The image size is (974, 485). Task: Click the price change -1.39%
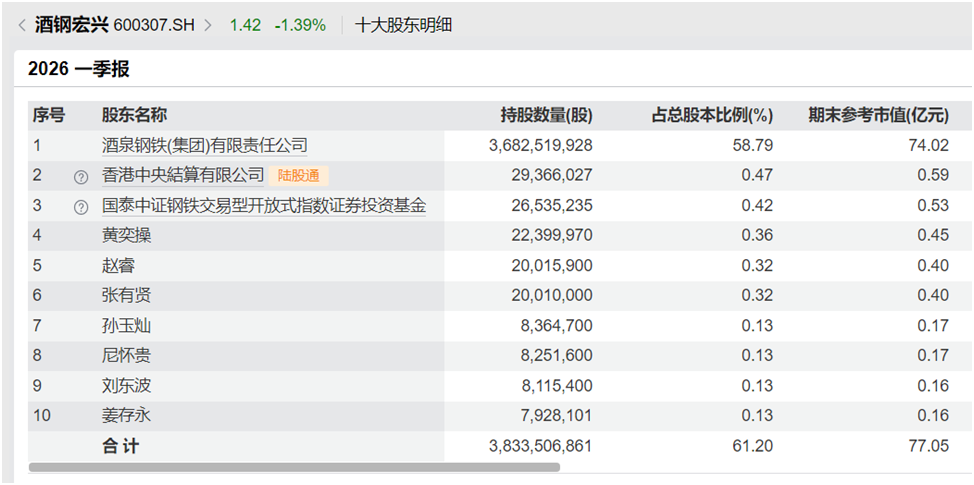(300, 25)
